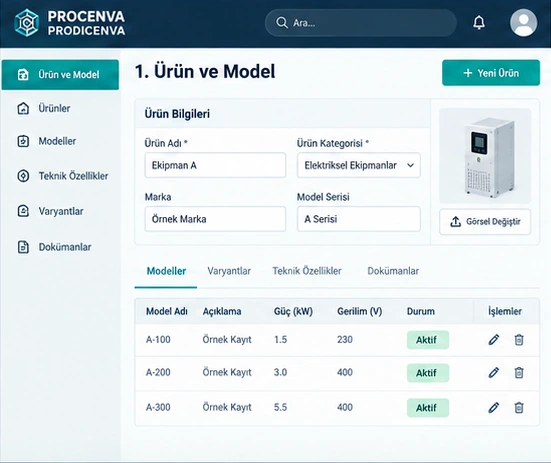551x463 pixels.
Task: Click the product equipment image
Action: pyautogui.click(x=485, y=156)
